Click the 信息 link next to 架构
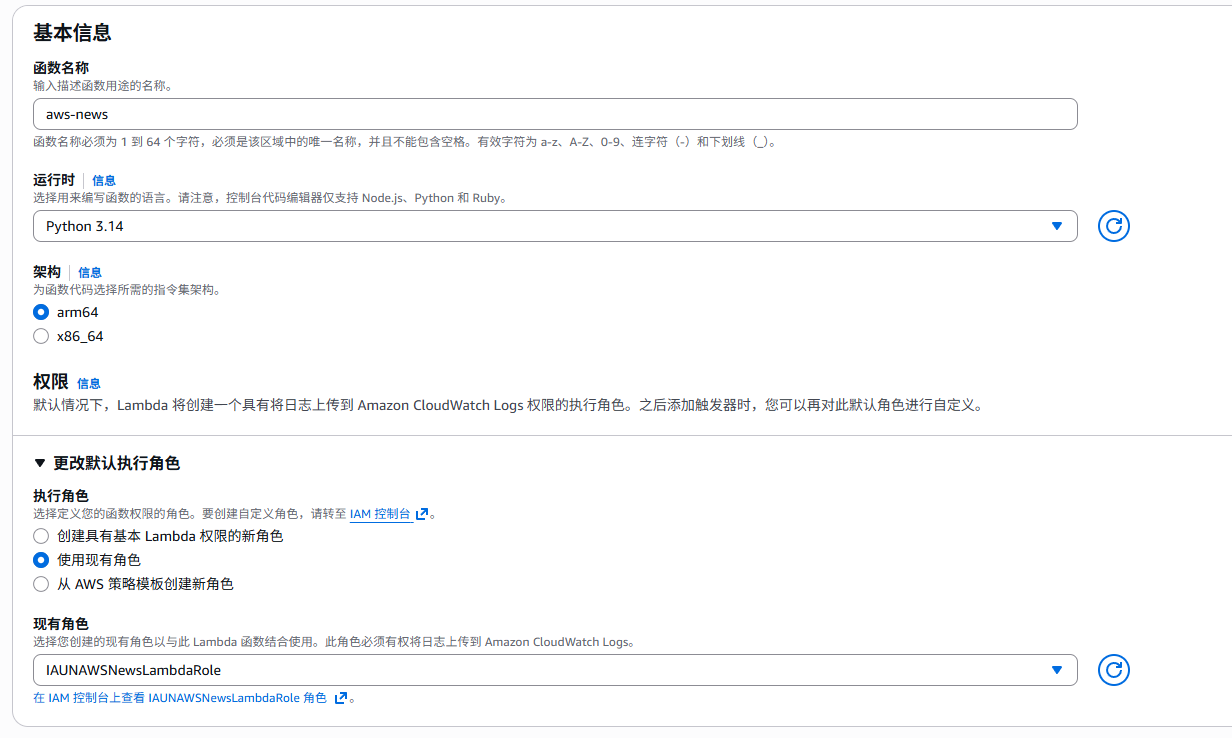The width and height of the screenshot is (1232, 738). pos(90,272)
